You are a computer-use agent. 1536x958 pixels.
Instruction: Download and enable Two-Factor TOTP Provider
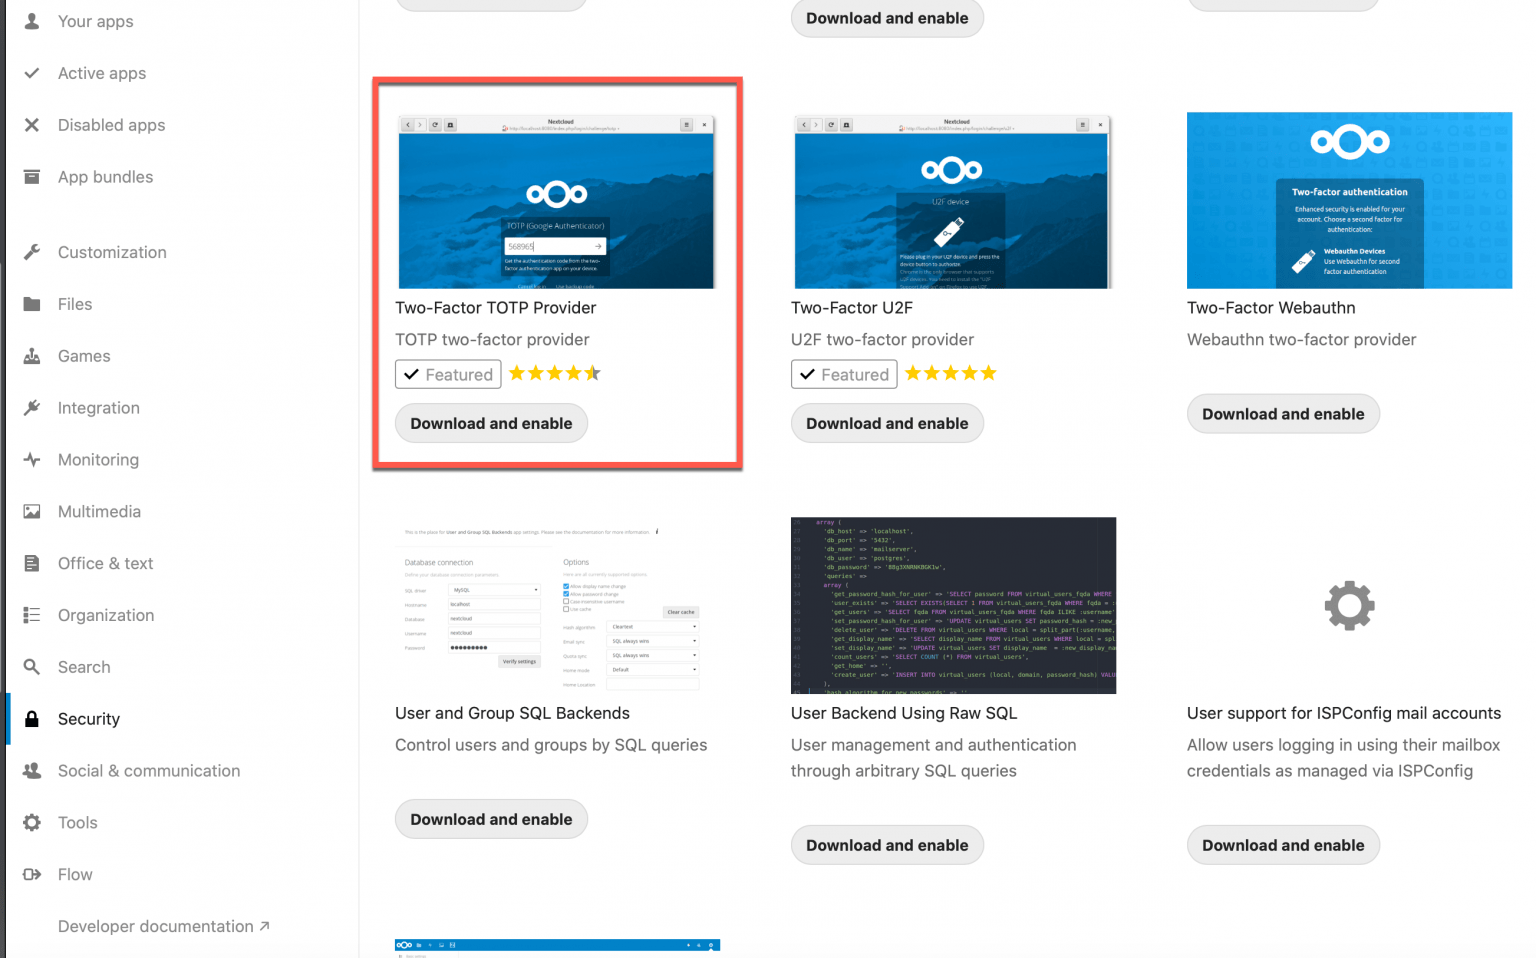(491, 423)
